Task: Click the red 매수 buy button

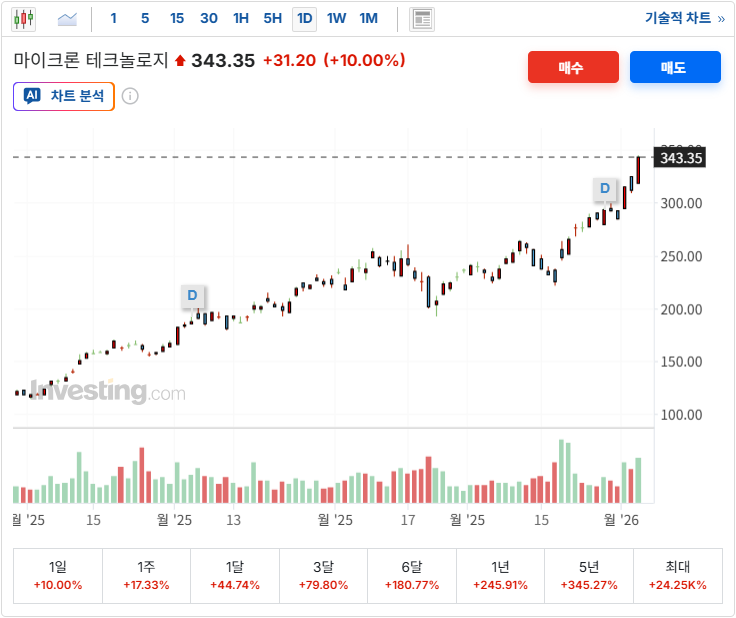Action: [573, 67]
